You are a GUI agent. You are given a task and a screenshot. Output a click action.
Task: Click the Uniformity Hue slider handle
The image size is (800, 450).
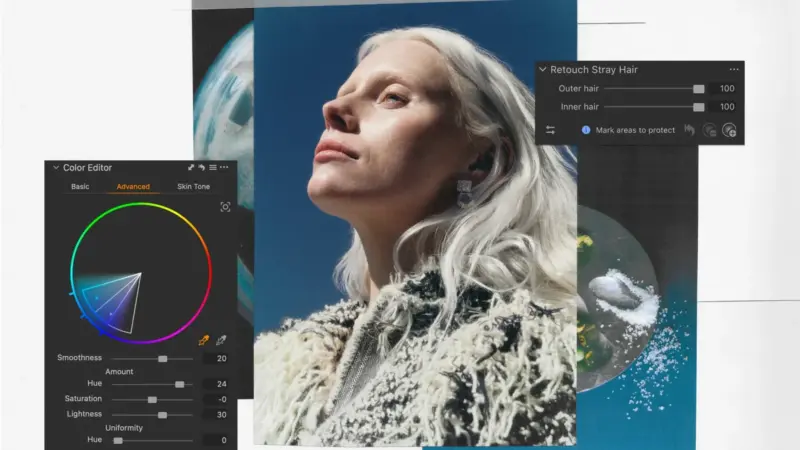(118, 440)
